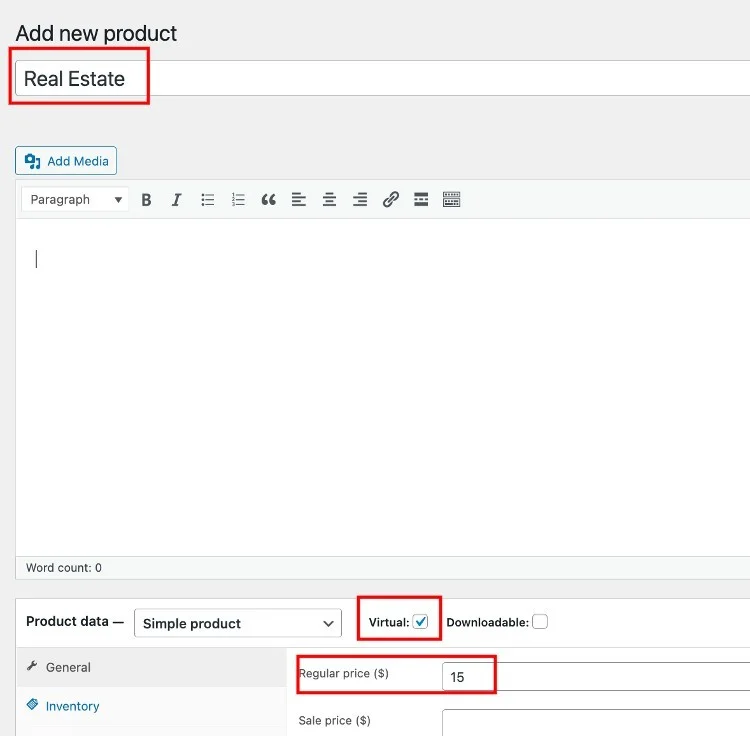Viewport: 750px width, 736px height.
Task: Align text left in the editor
Action: pos(299,199)
